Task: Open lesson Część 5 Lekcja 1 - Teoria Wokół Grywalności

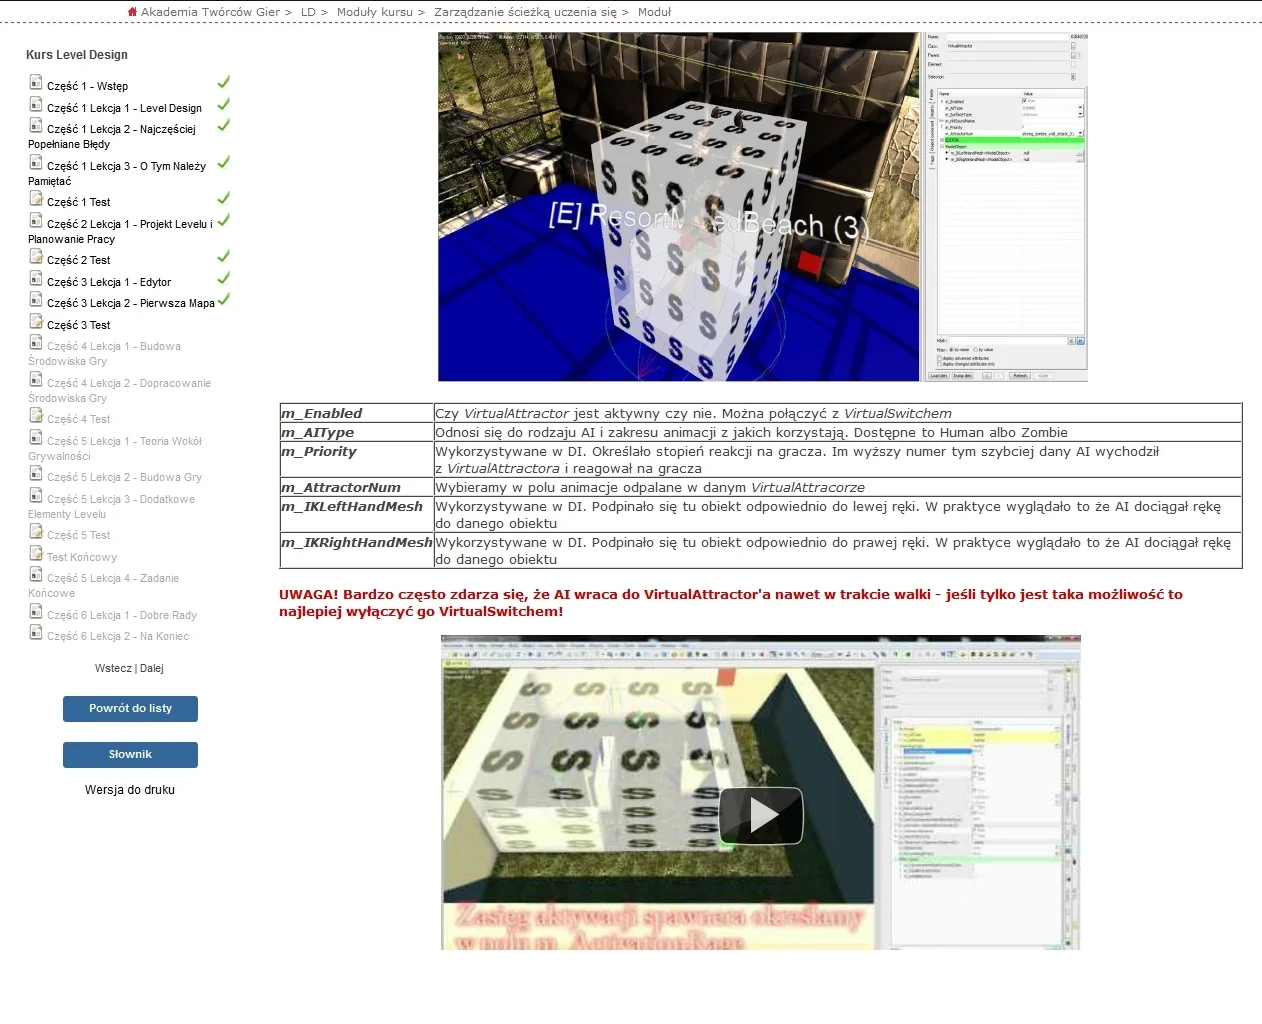Action: click(x=115, y=448)
